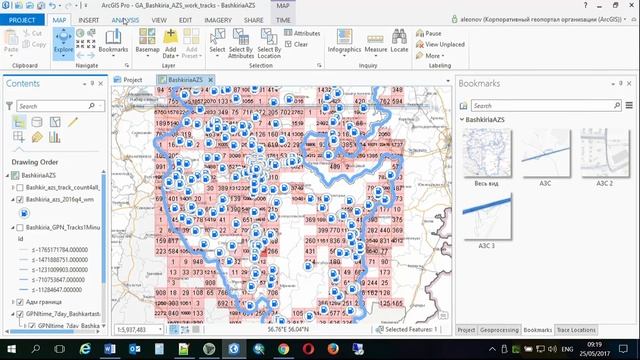The image size is (640, 360).
Task: Open the More labeling dropdown
Action: coord(430,56)
